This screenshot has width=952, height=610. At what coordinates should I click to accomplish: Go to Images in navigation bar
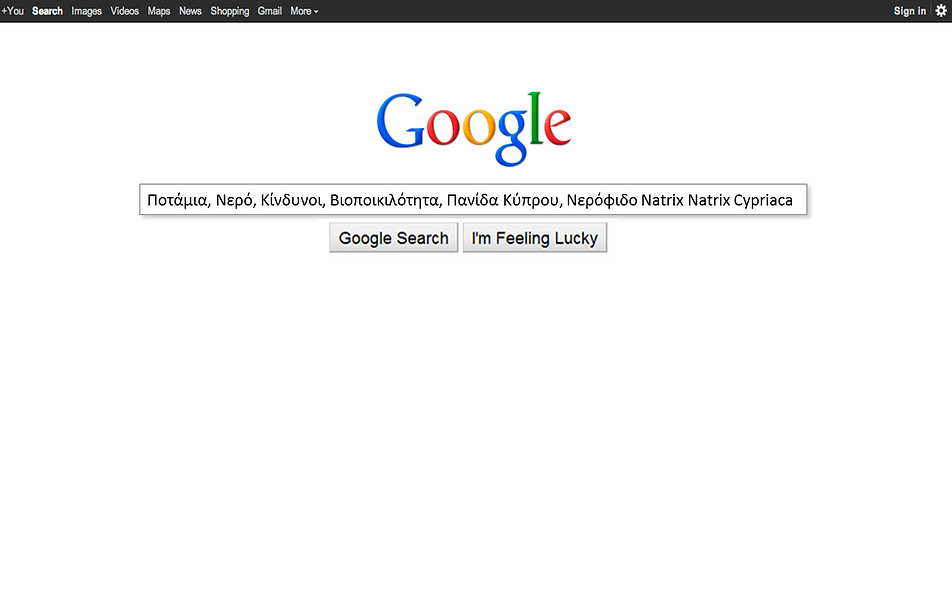click(86, 11)
